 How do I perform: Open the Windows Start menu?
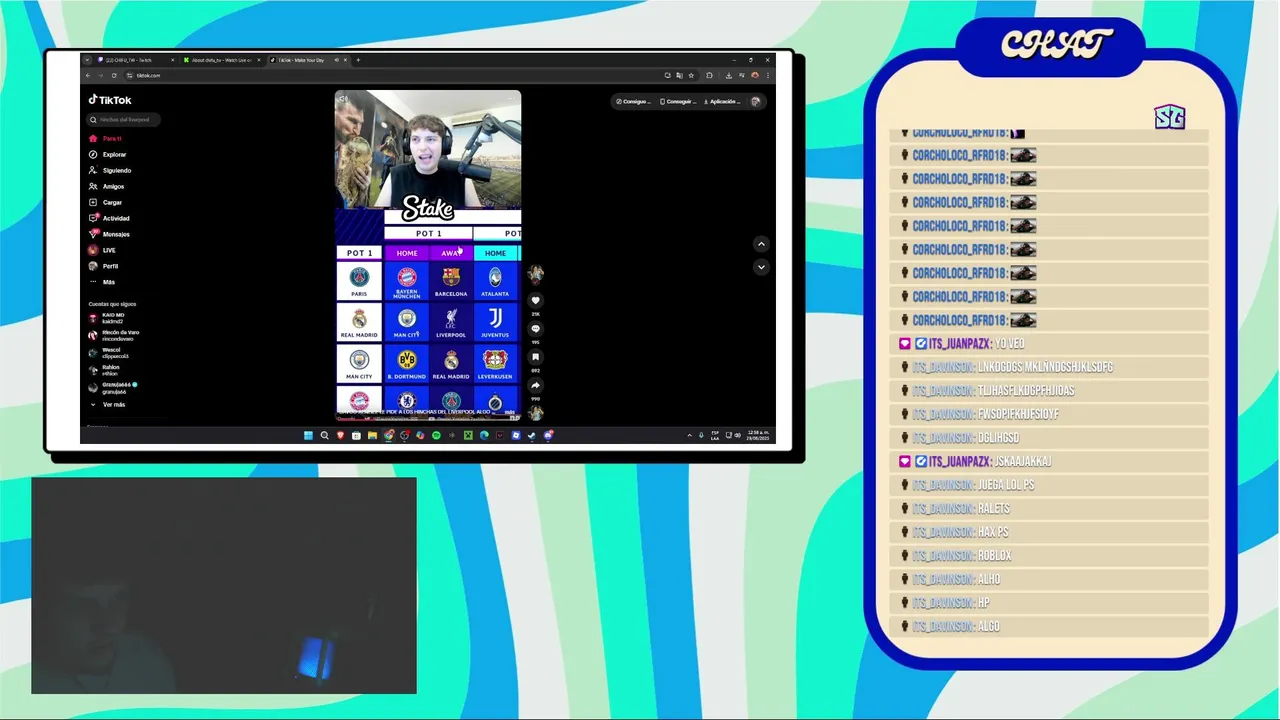tap(308, 435)
